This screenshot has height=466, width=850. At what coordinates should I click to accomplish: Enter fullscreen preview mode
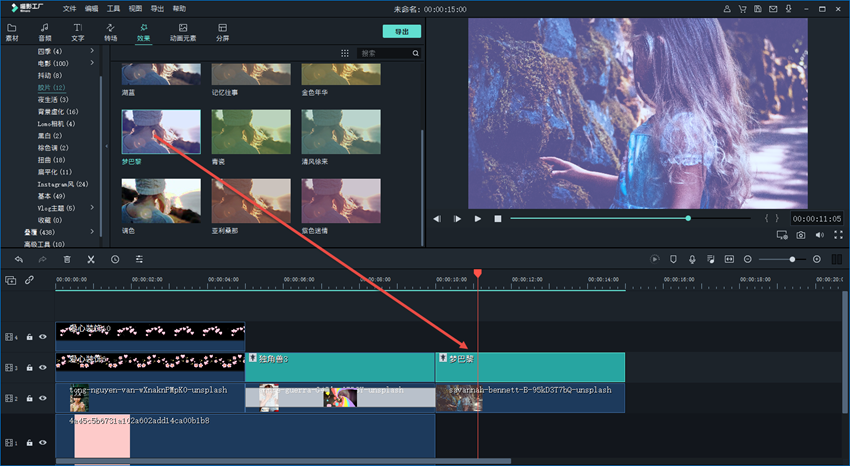(839, 235)
